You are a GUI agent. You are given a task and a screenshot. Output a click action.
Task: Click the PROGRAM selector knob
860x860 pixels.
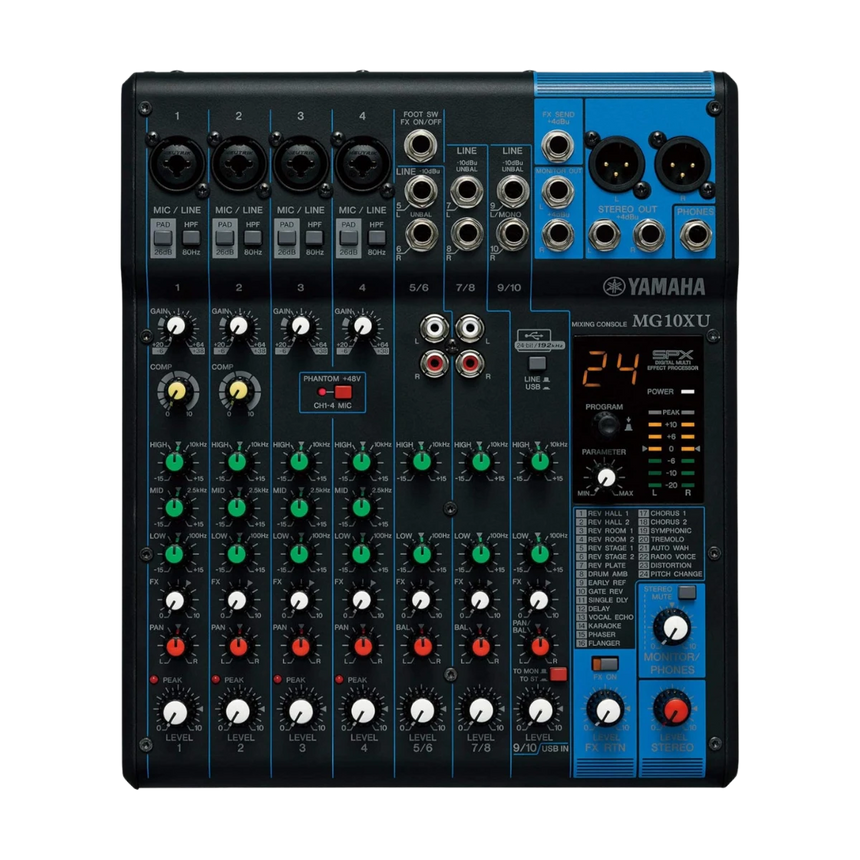pyautogui.click(x=607, y=425)
